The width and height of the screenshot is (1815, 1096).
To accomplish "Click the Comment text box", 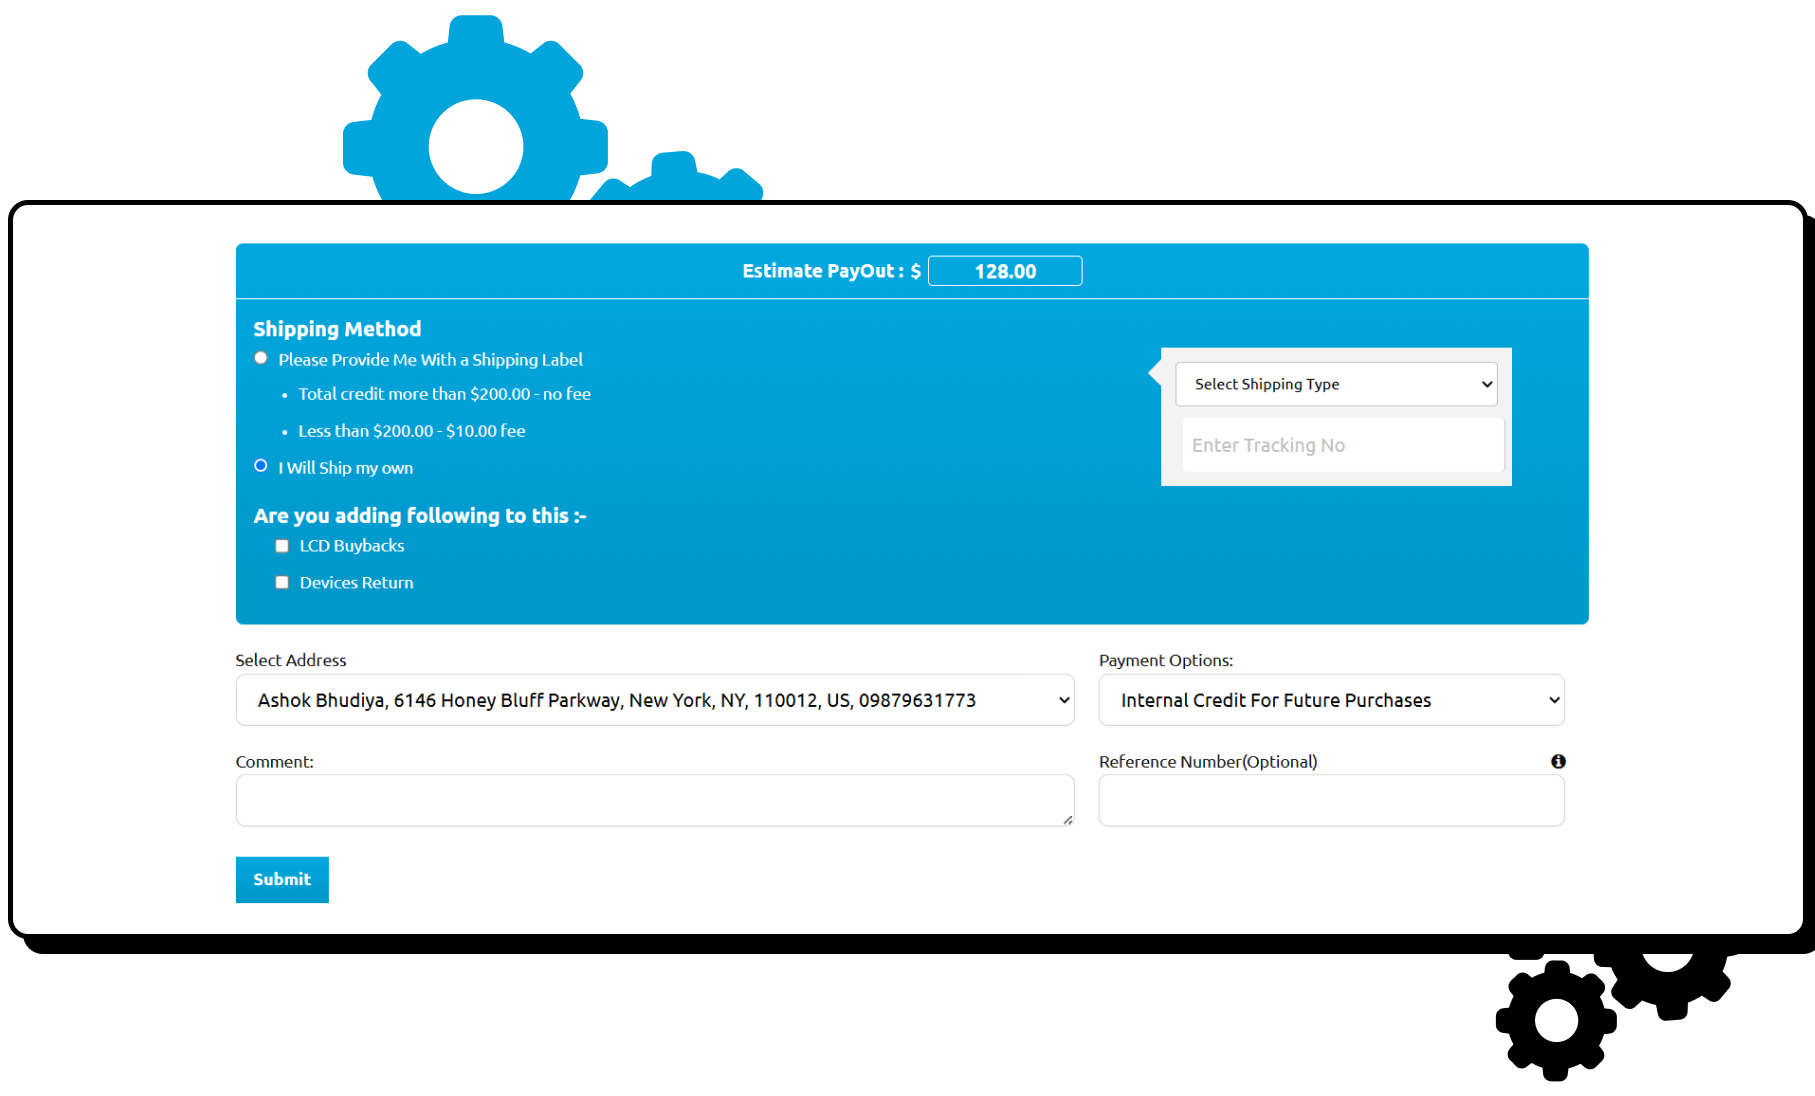I will click(654, 800).
